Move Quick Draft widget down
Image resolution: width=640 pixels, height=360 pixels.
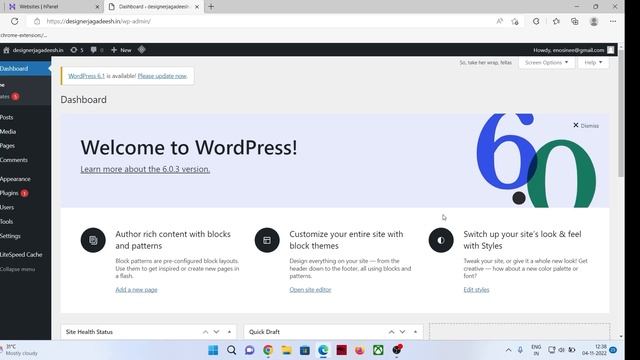[x=402, y=332]
